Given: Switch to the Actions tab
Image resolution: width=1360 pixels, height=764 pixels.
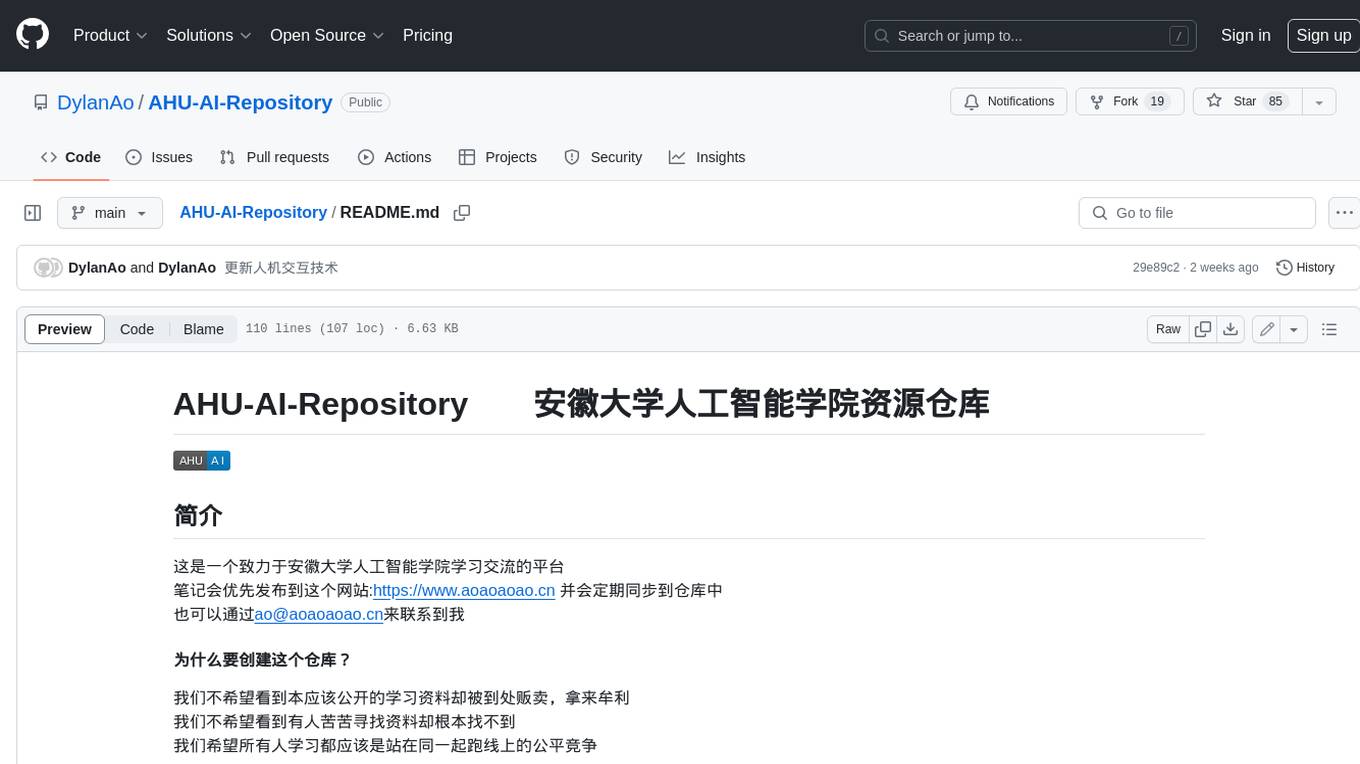Looking at the screenshot, I should (394, 157).
